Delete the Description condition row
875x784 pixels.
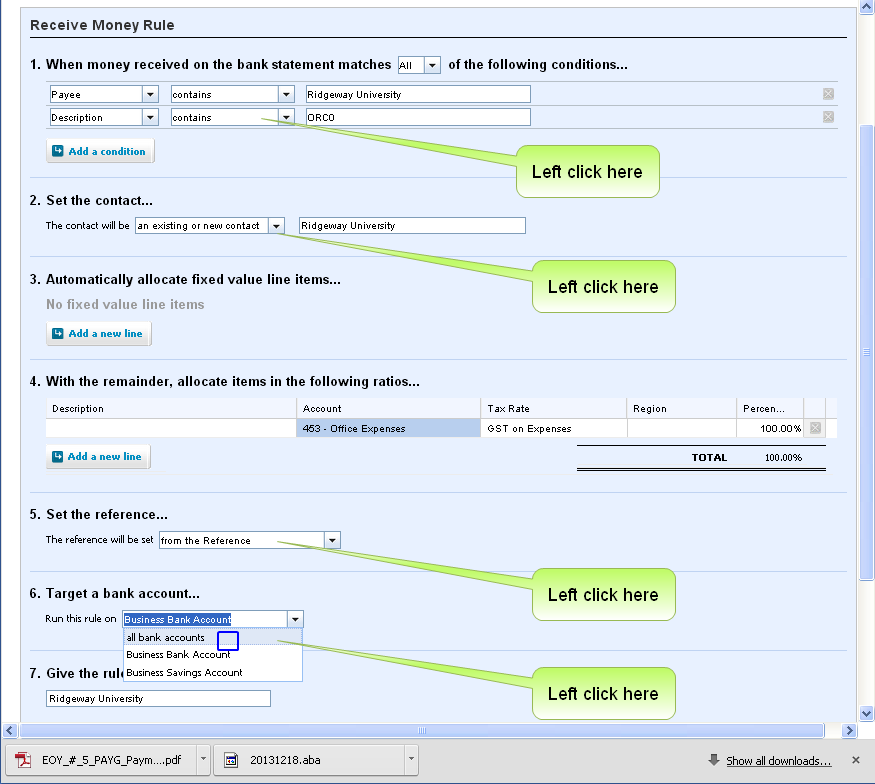tap(827, 117)
